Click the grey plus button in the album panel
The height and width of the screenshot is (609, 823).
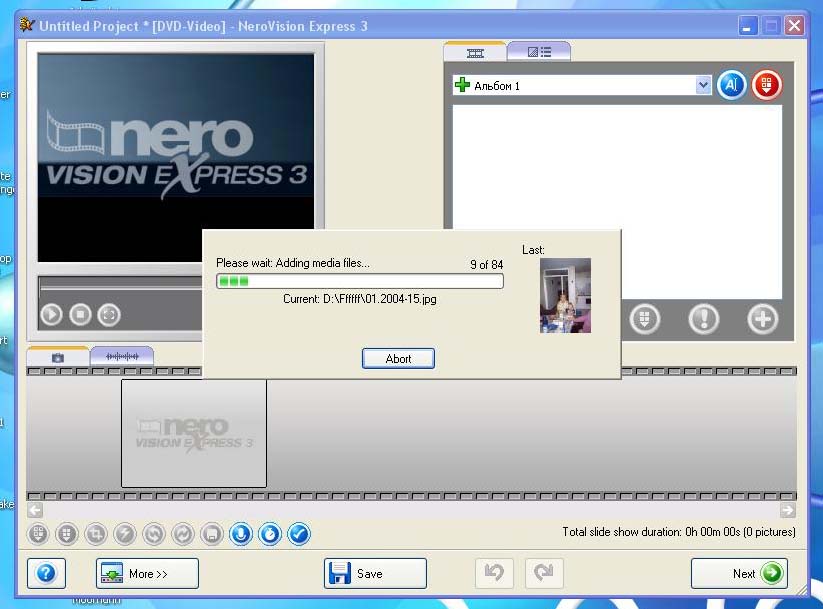[763, 319]
